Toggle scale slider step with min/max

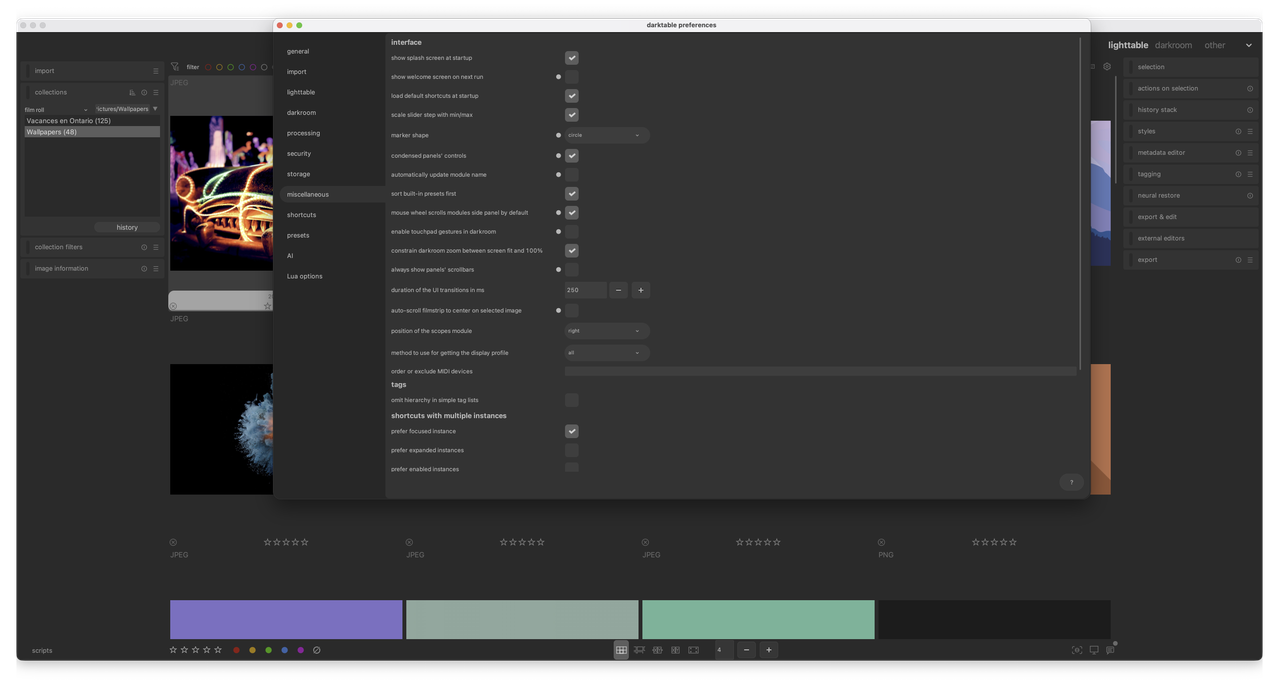(x=572, y=115)
